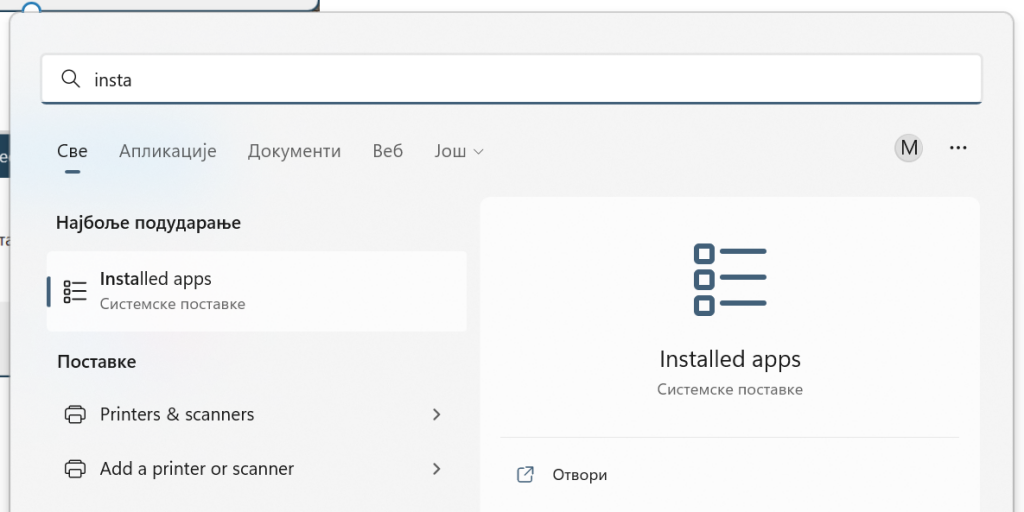Select the Веб filter tab
Image resolution: width=1024 pixels, height=512 pixels.
coord(388,152)
